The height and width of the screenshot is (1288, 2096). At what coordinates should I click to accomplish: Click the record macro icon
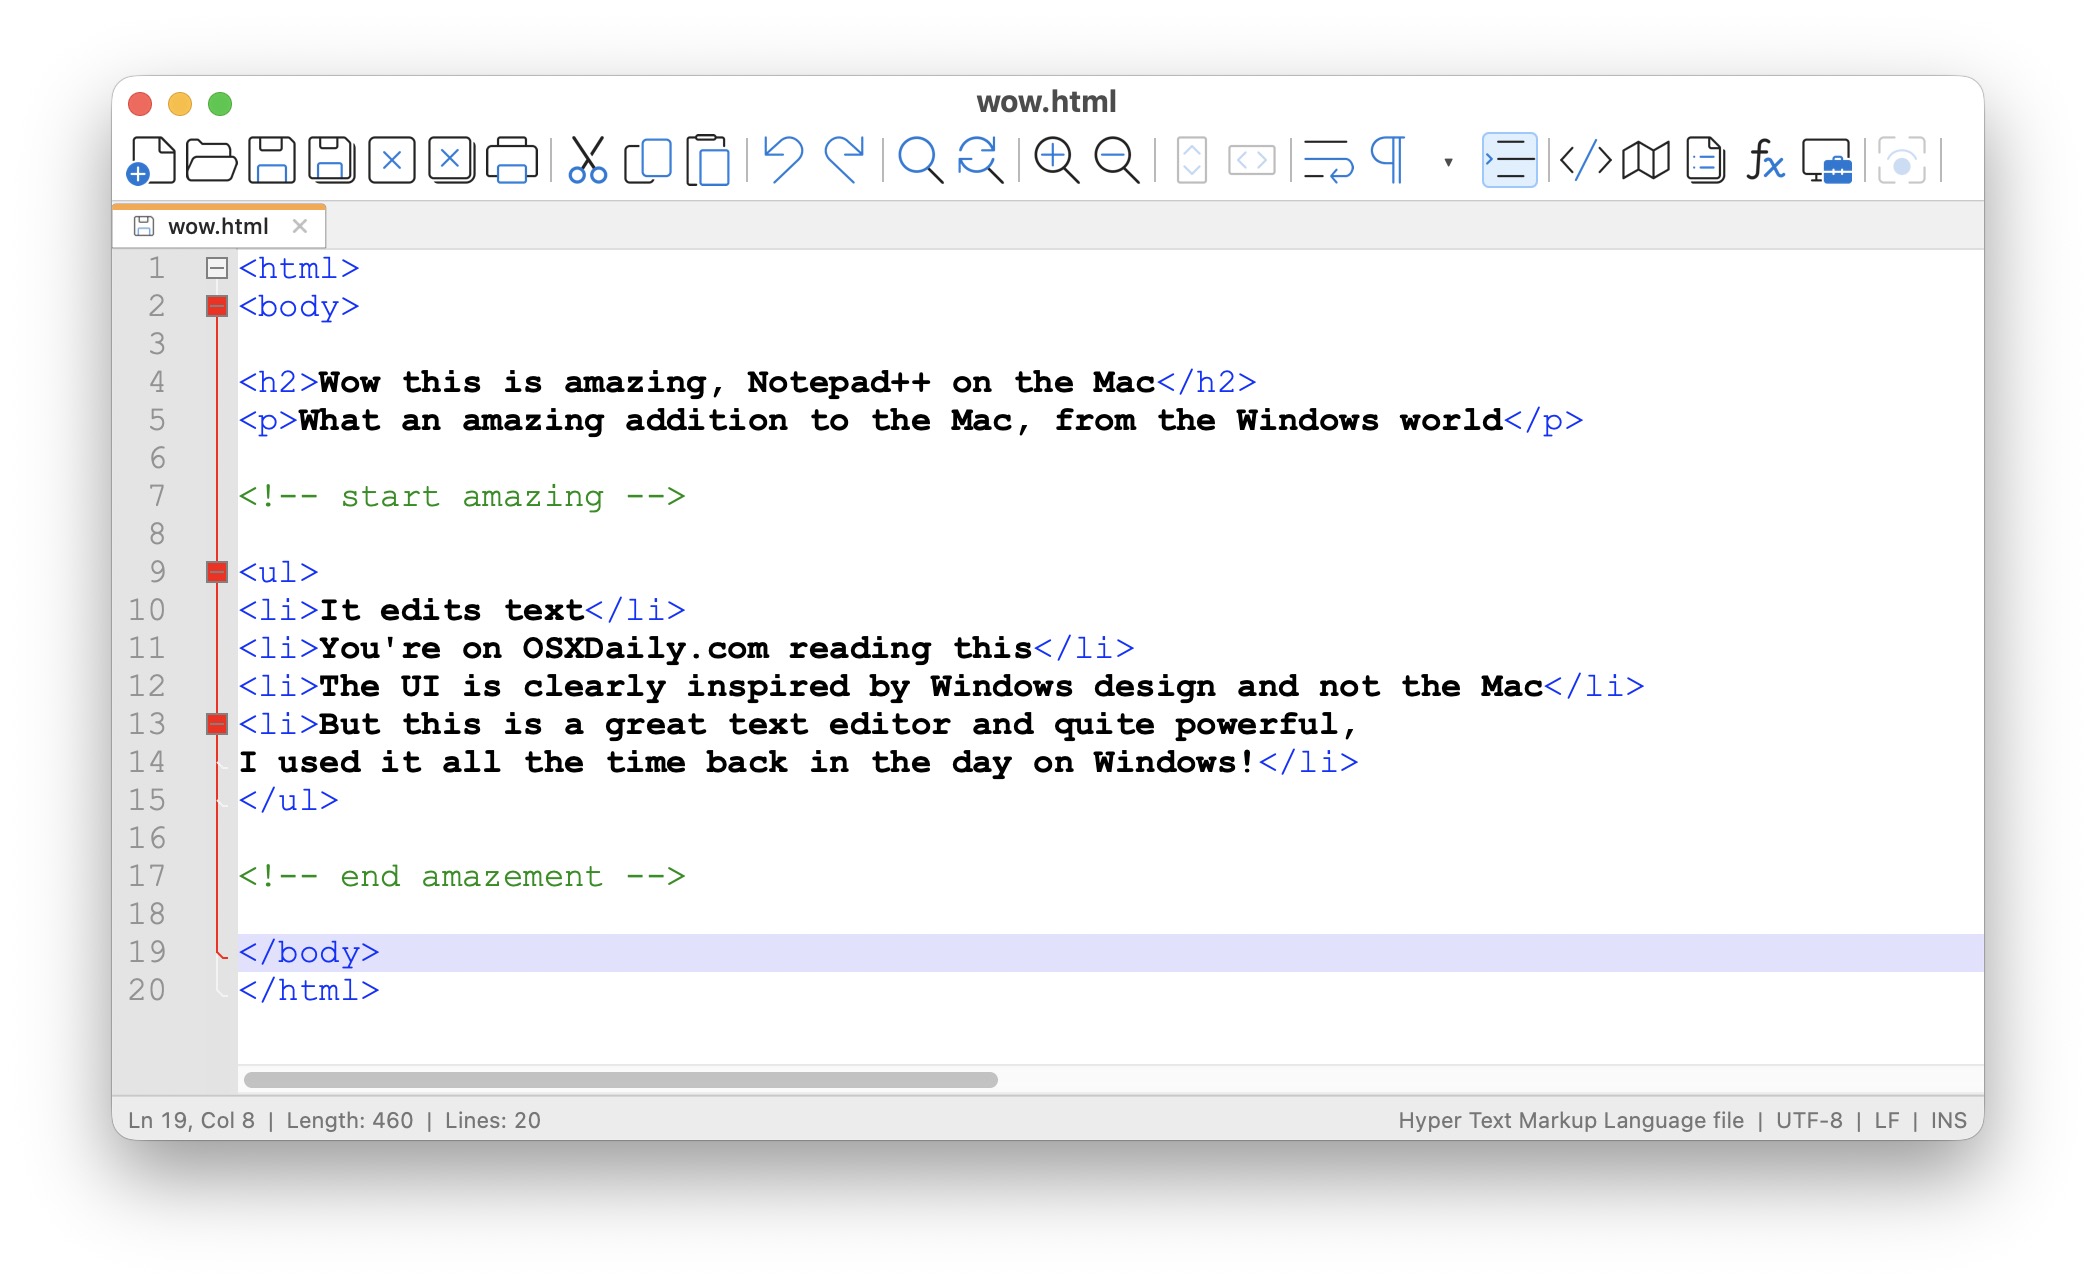1901,160
